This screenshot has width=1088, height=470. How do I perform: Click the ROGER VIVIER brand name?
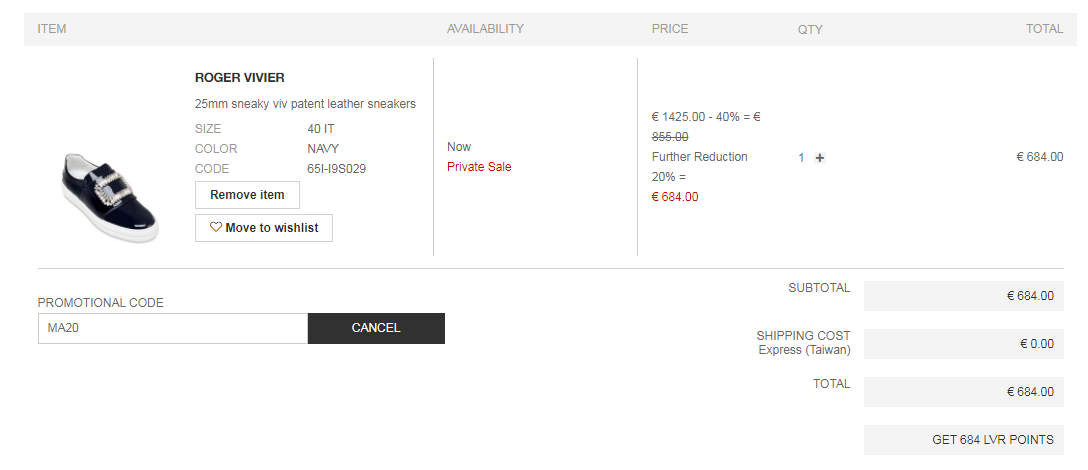click(240, 78)
